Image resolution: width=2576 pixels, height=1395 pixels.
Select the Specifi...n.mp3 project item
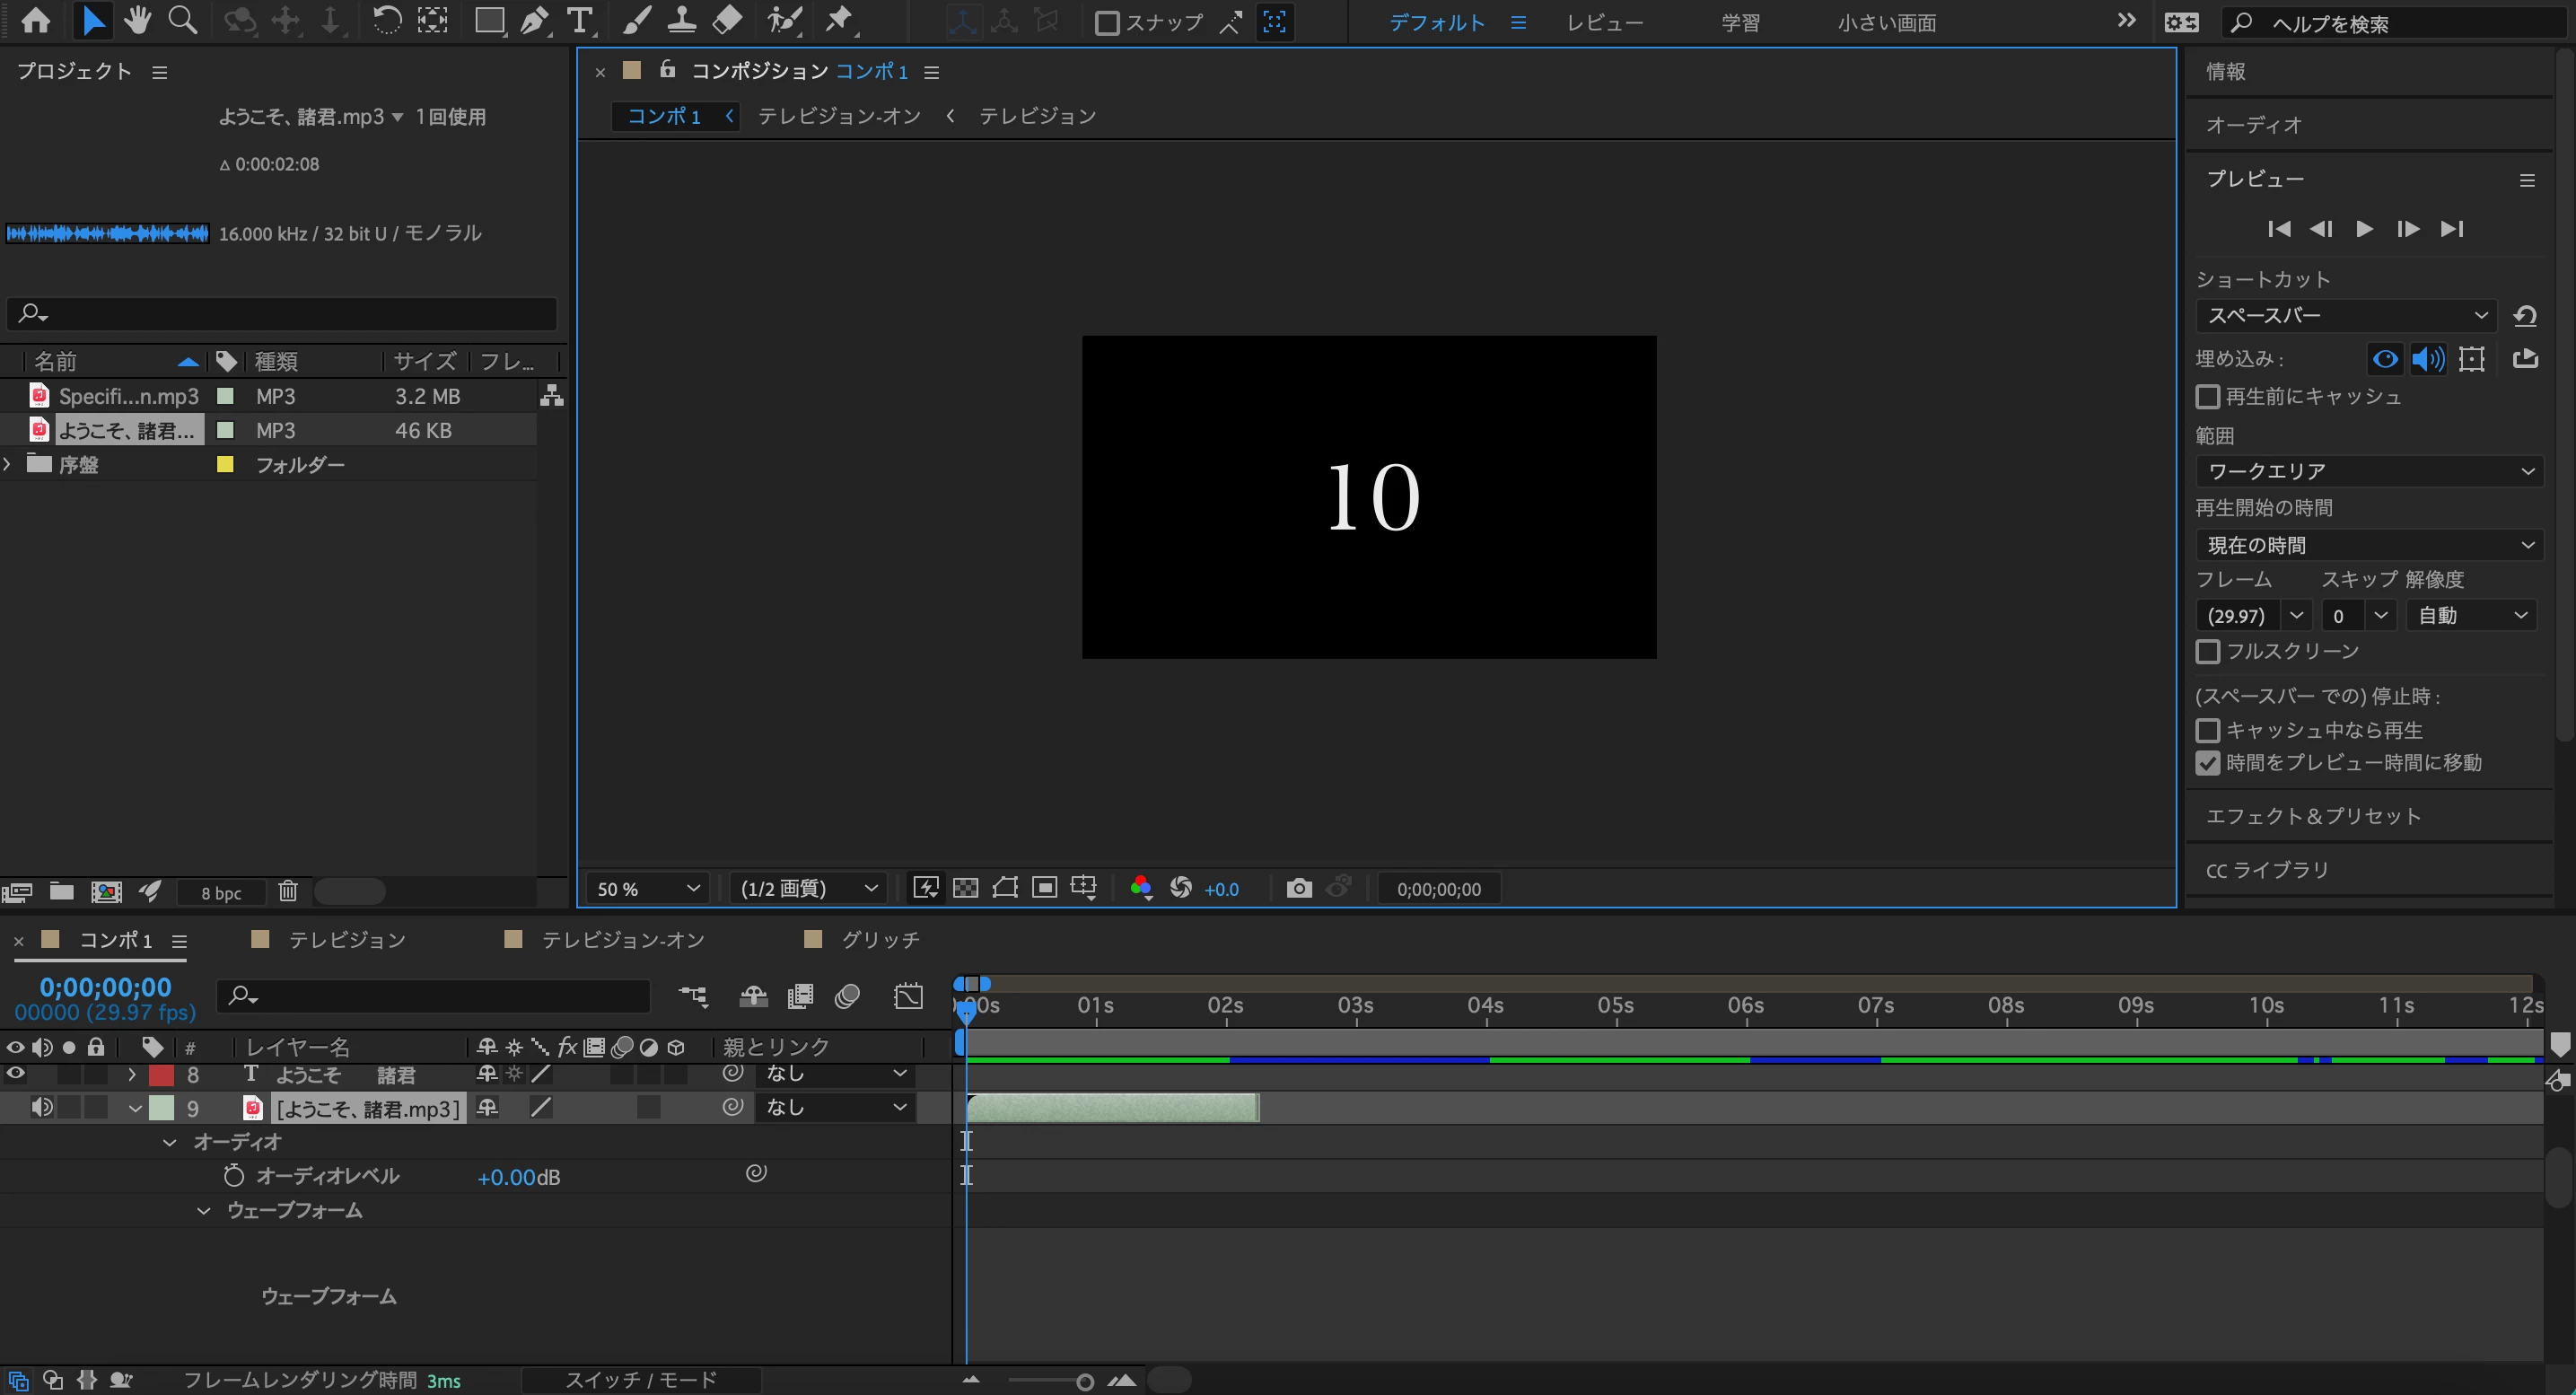pyautogui.click(x=128, y=396)
